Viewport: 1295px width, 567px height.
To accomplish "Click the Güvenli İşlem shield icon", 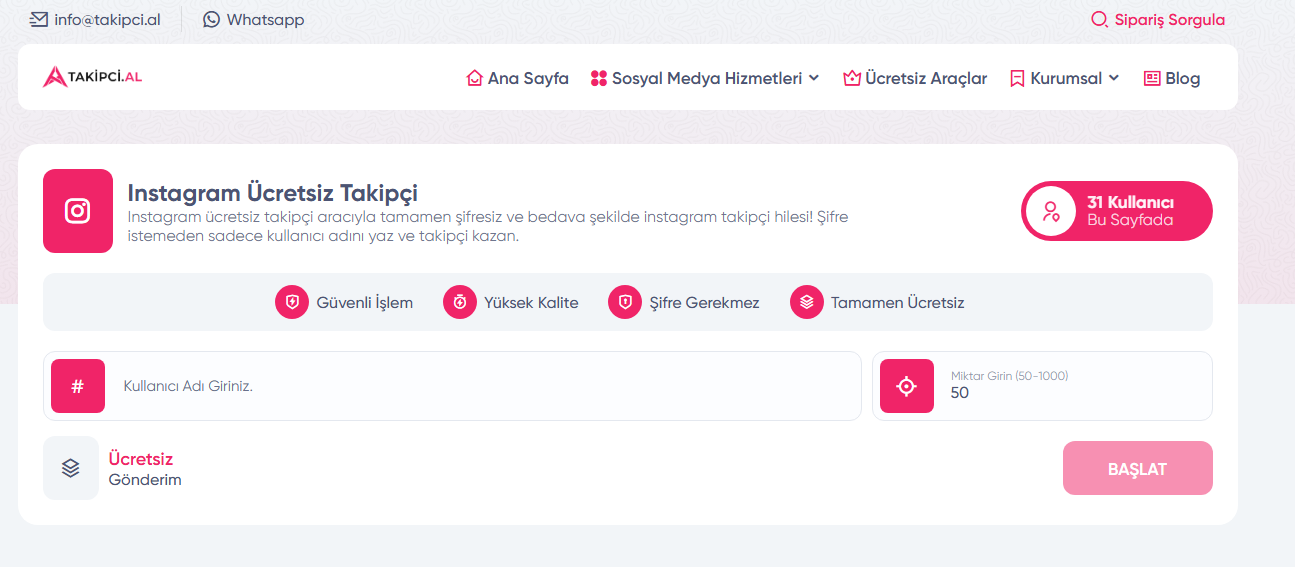I will [292, 302].
